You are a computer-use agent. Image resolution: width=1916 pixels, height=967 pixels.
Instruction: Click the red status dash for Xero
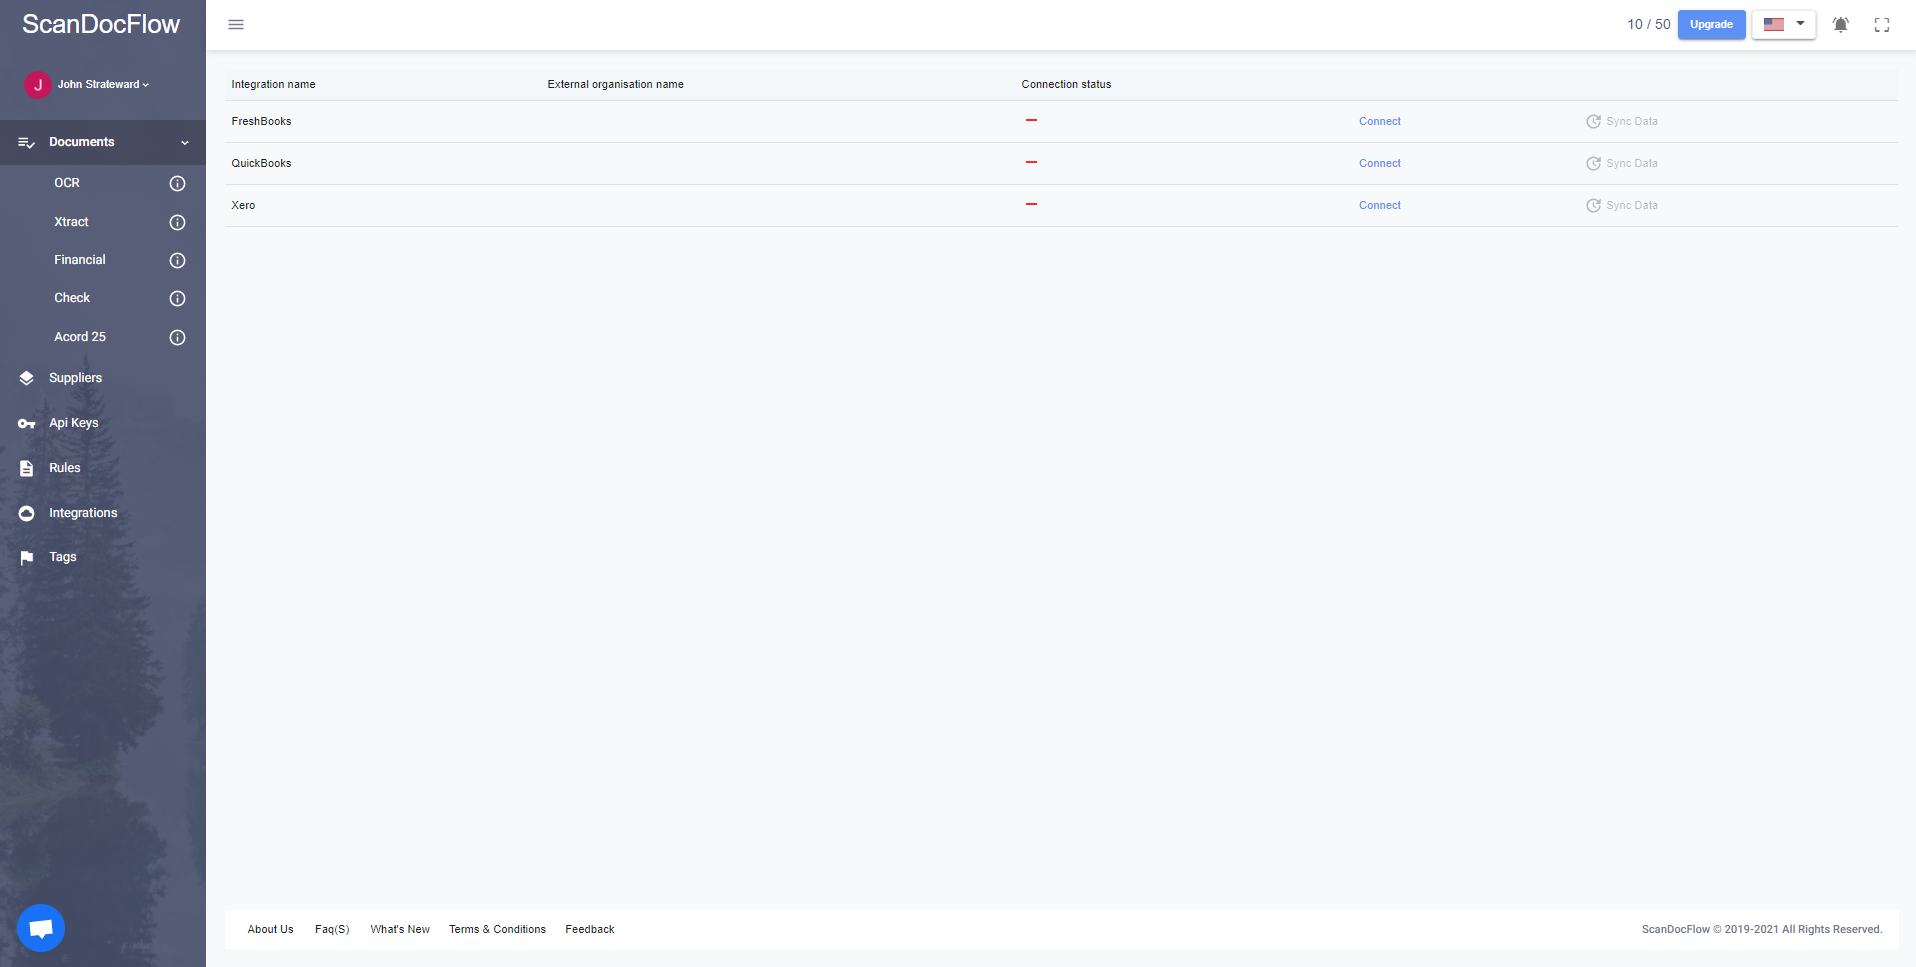point(1031,205)
